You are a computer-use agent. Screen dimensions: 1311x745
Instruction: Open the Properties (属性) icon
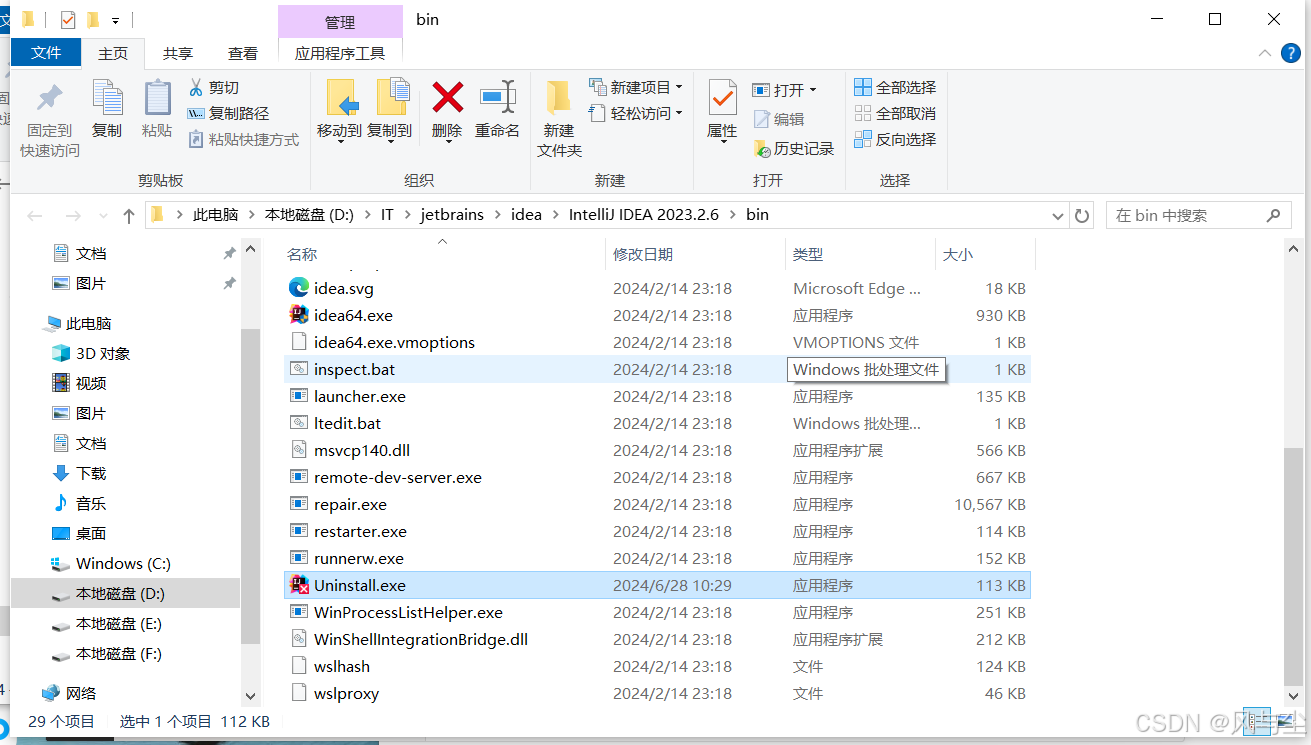722,99
